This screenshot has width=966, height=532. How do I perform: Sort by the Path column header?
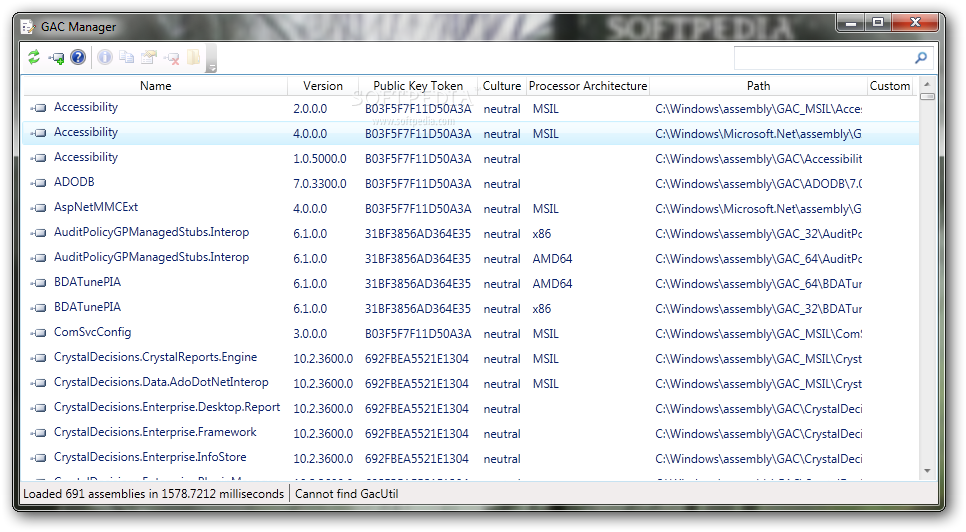click(x=758, y=86)
